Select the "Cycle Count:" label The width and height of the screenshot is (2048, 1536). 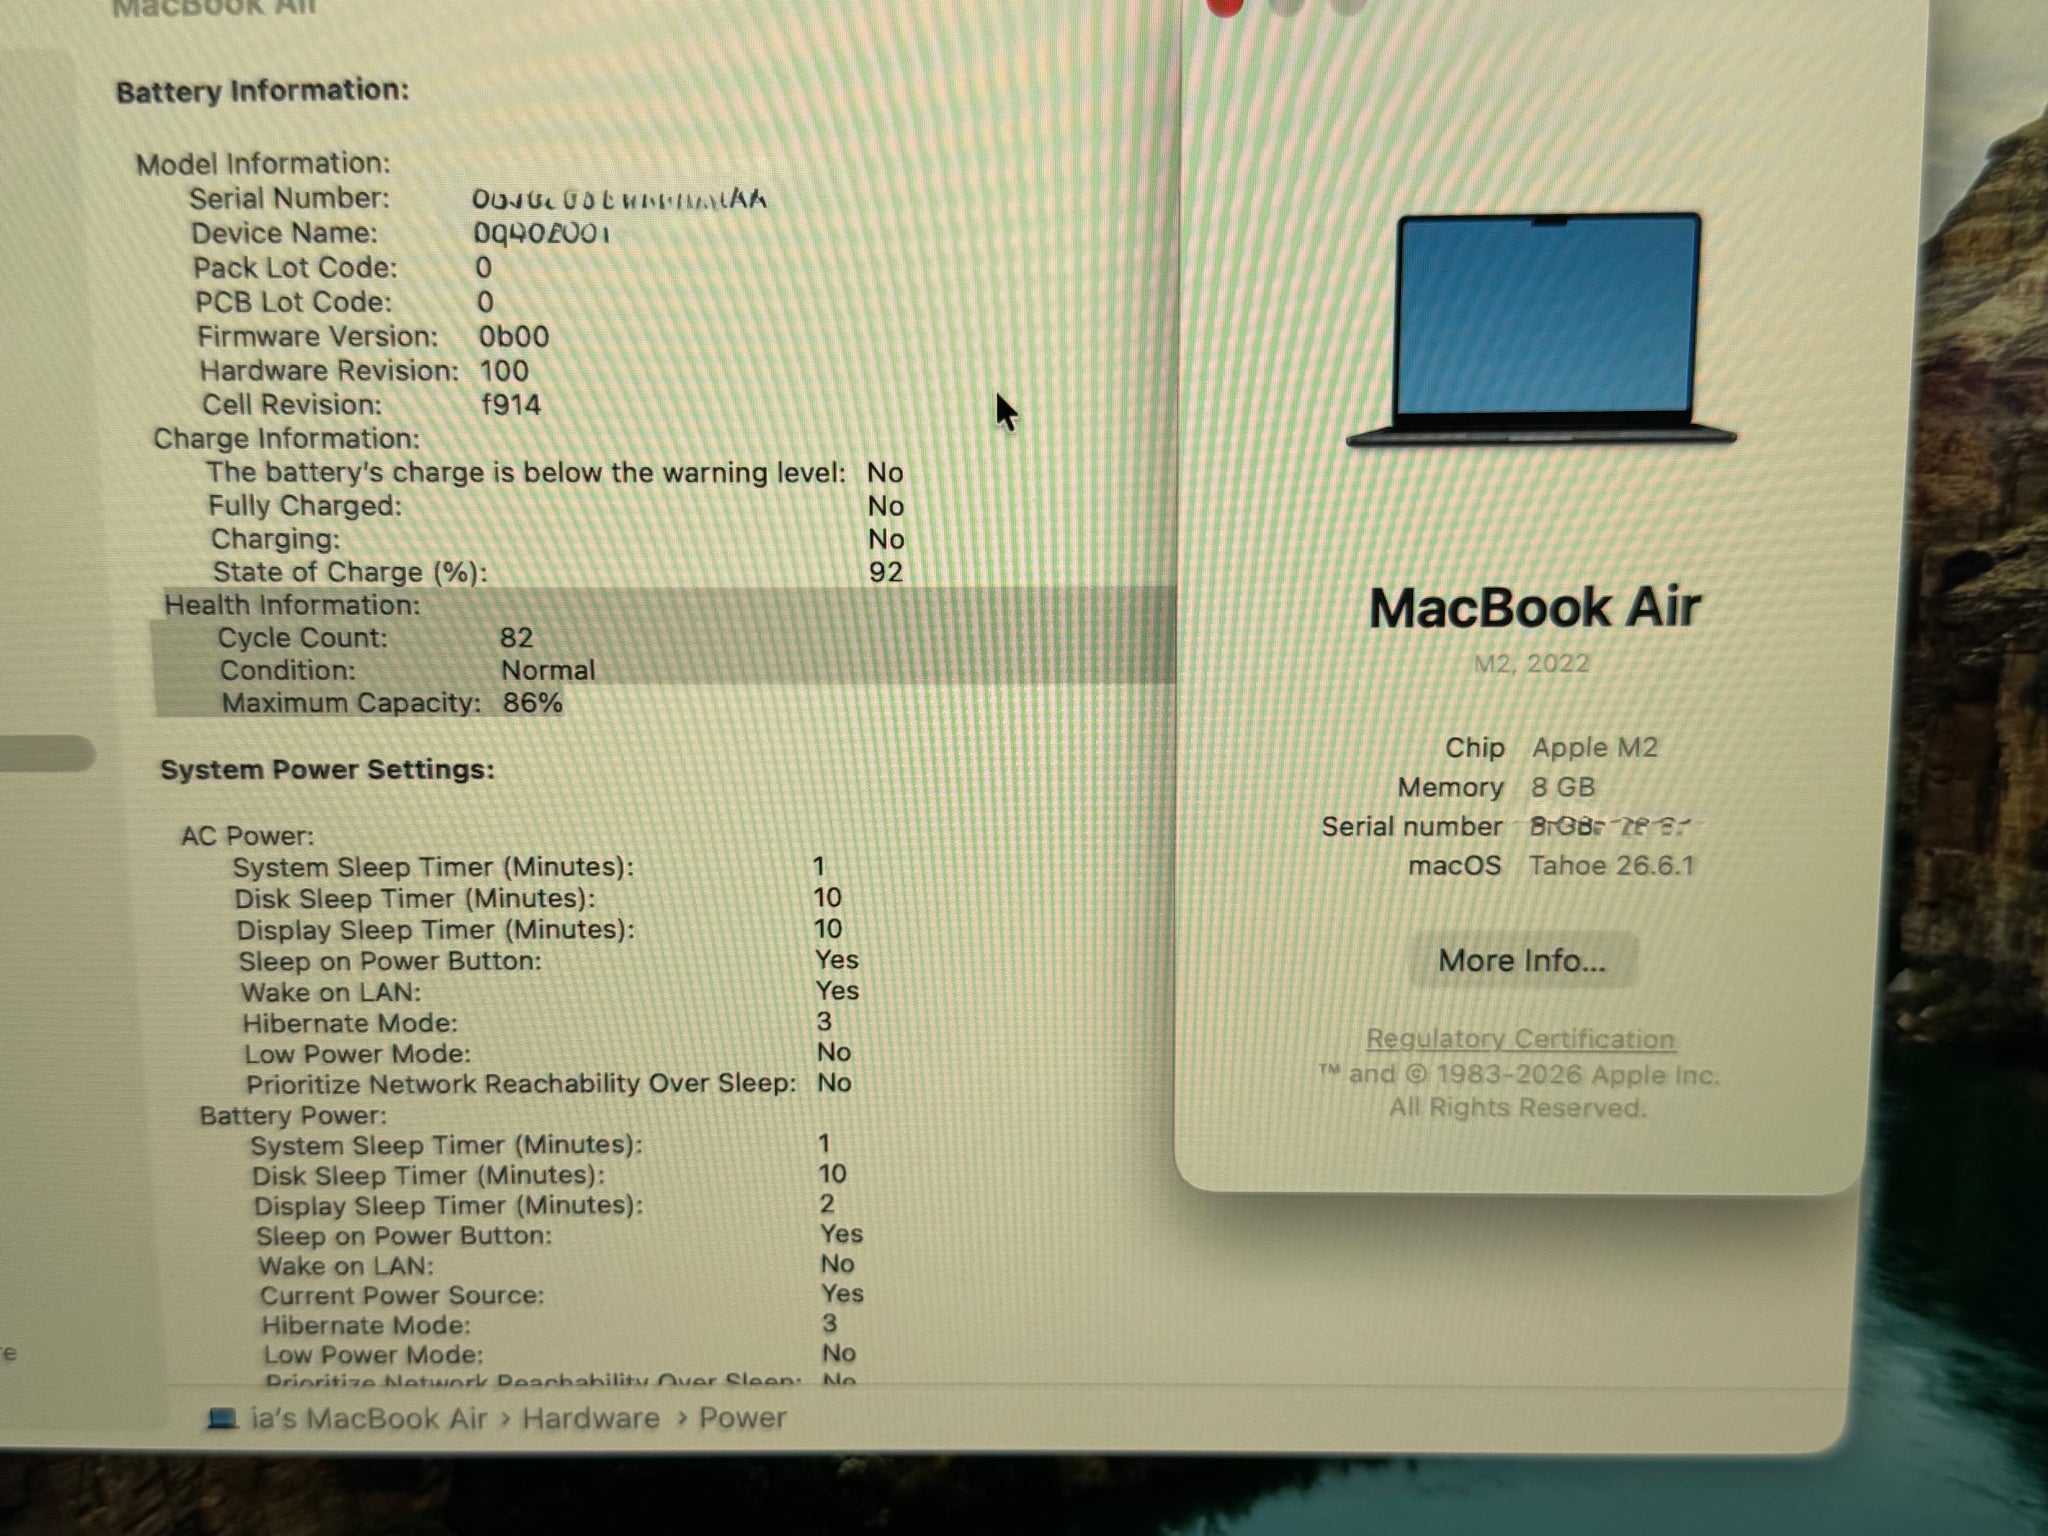pos(303,638)
